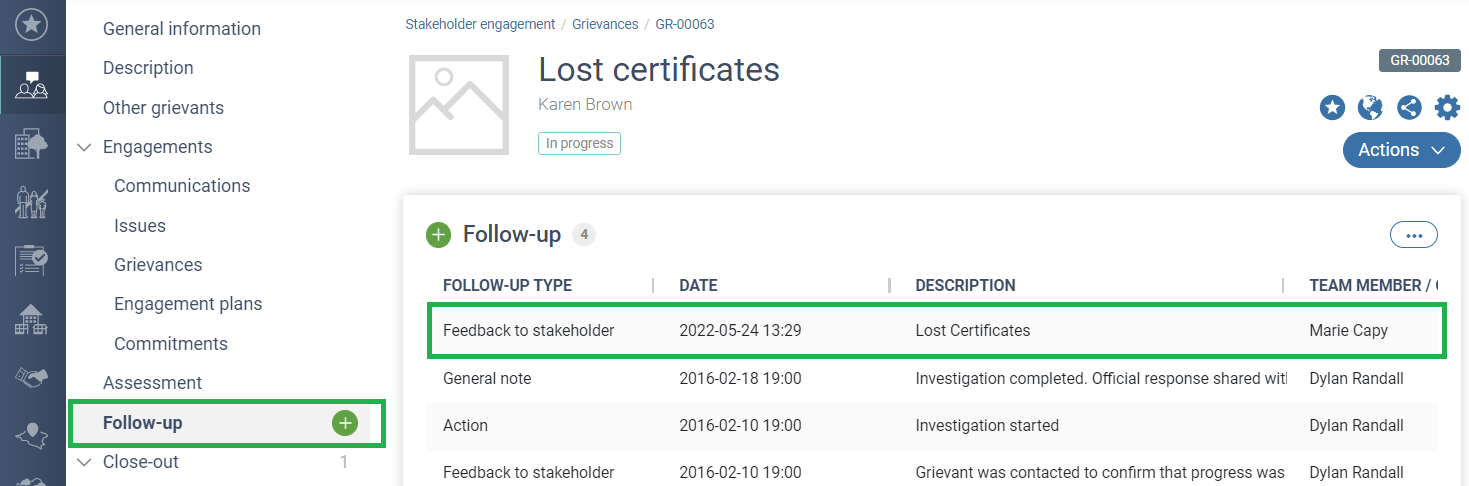
Task: Open the settings gear icon in the header
Action: click(x=1447, y=108)
